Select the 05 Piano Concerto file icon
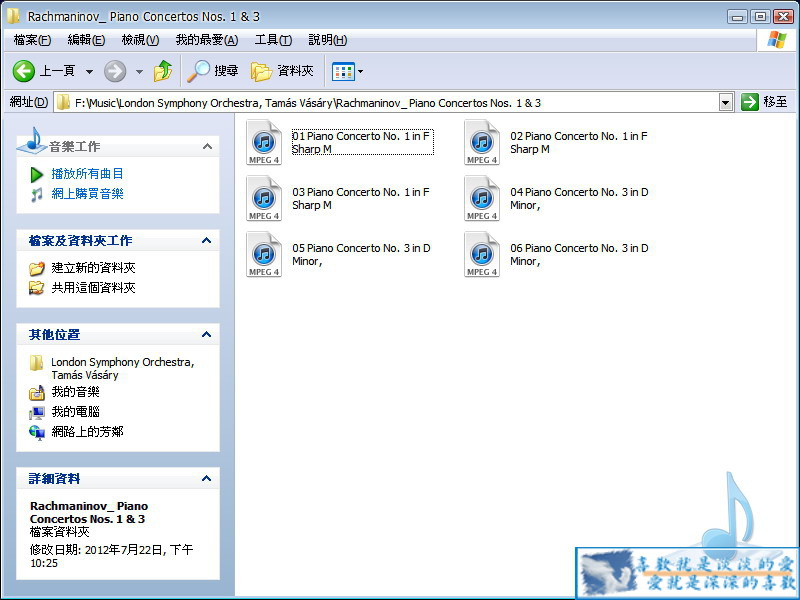Viewport: 800px width, 600px height. pos(264,255)
